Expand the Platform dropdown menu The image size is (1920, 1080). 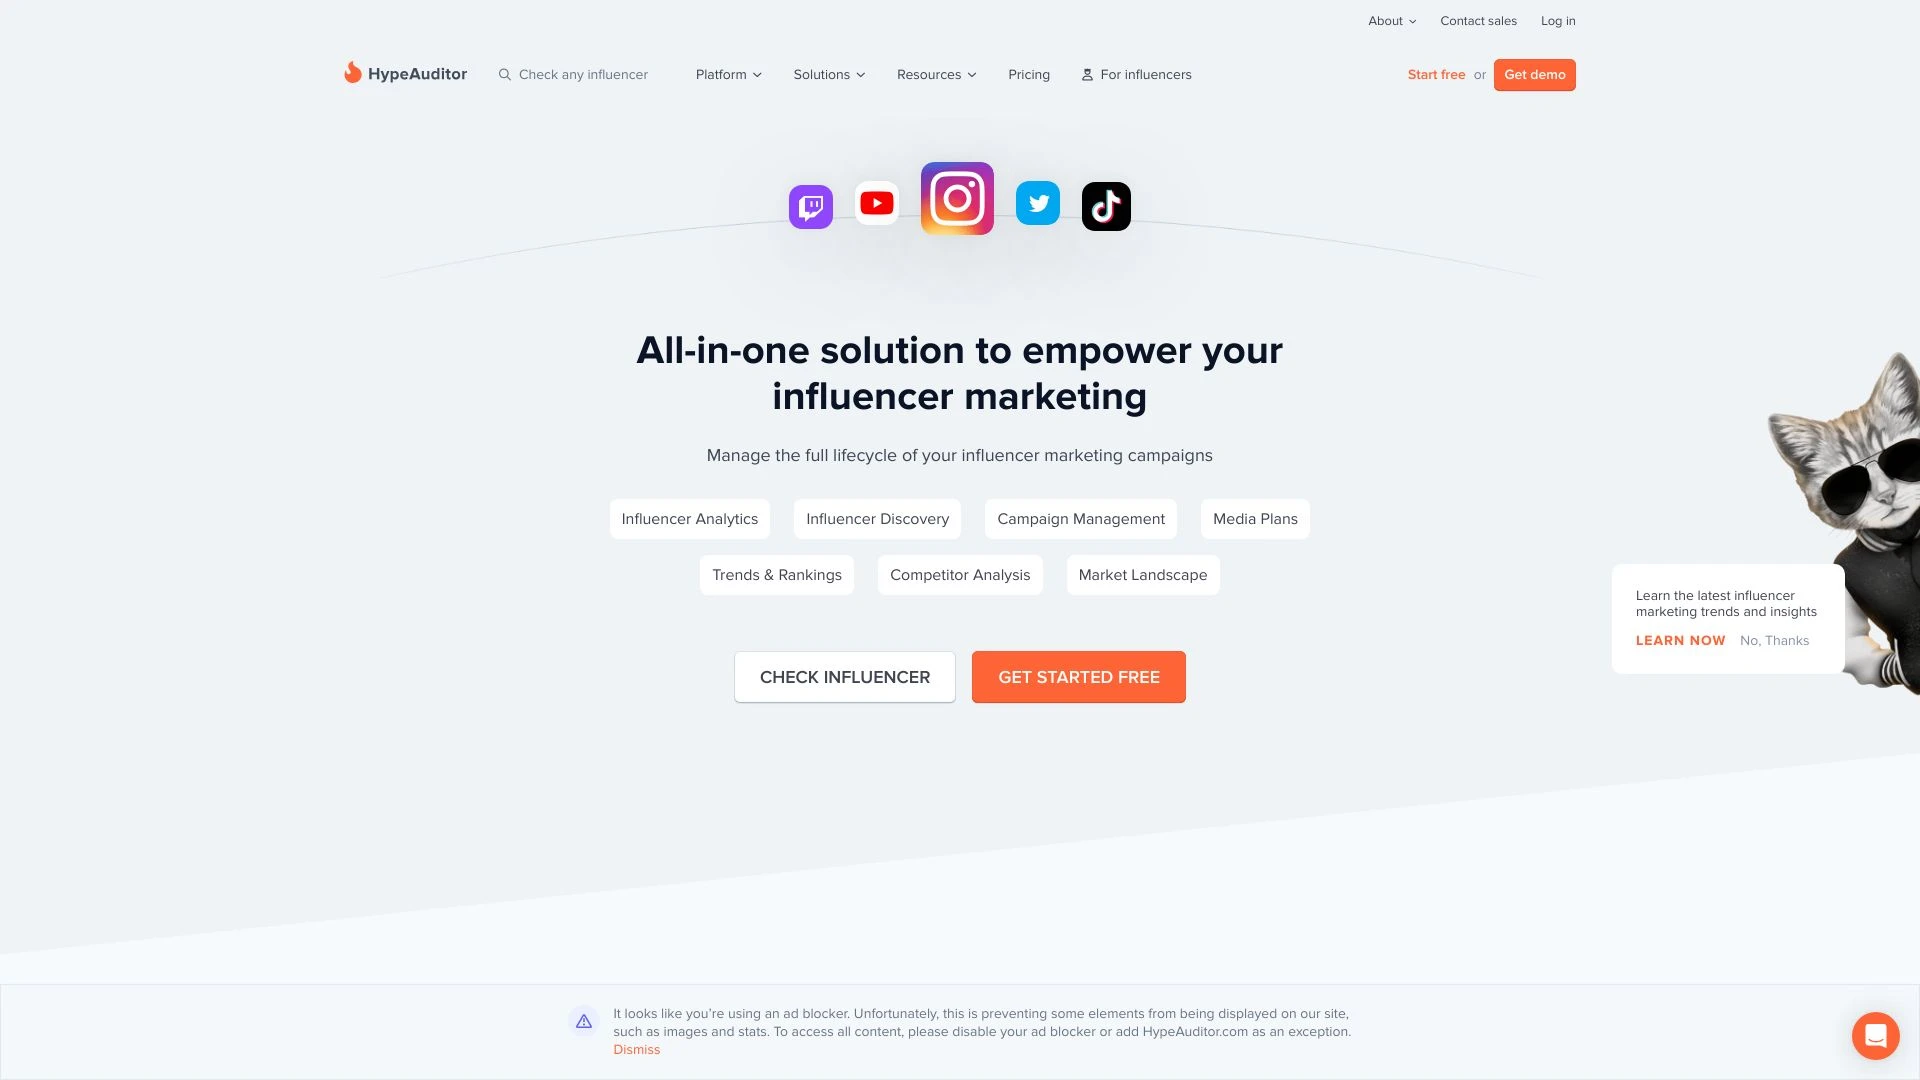coord(728,74)
